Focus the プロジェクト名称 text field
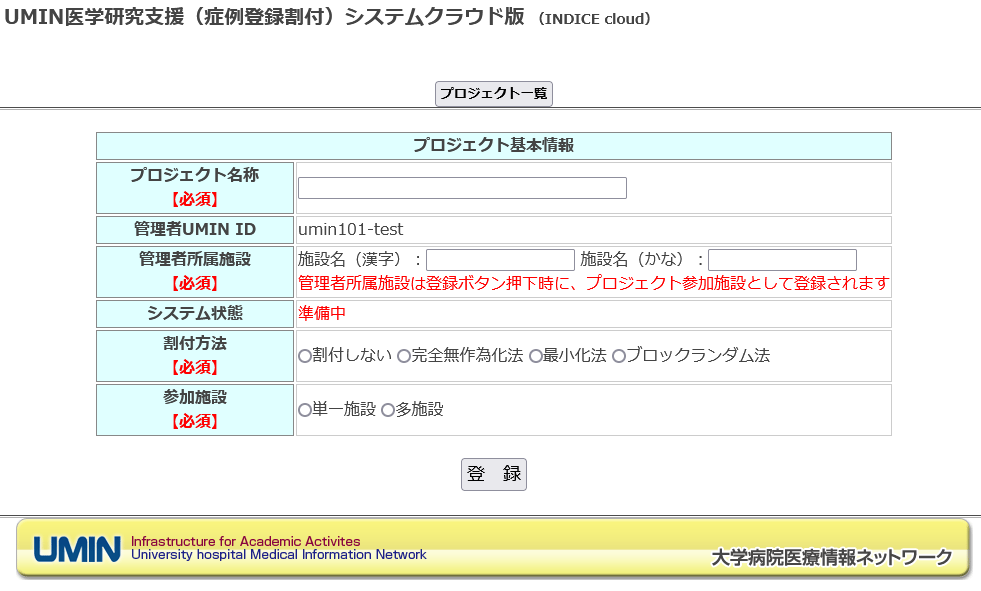981x591 pixels. coord(462,188)
